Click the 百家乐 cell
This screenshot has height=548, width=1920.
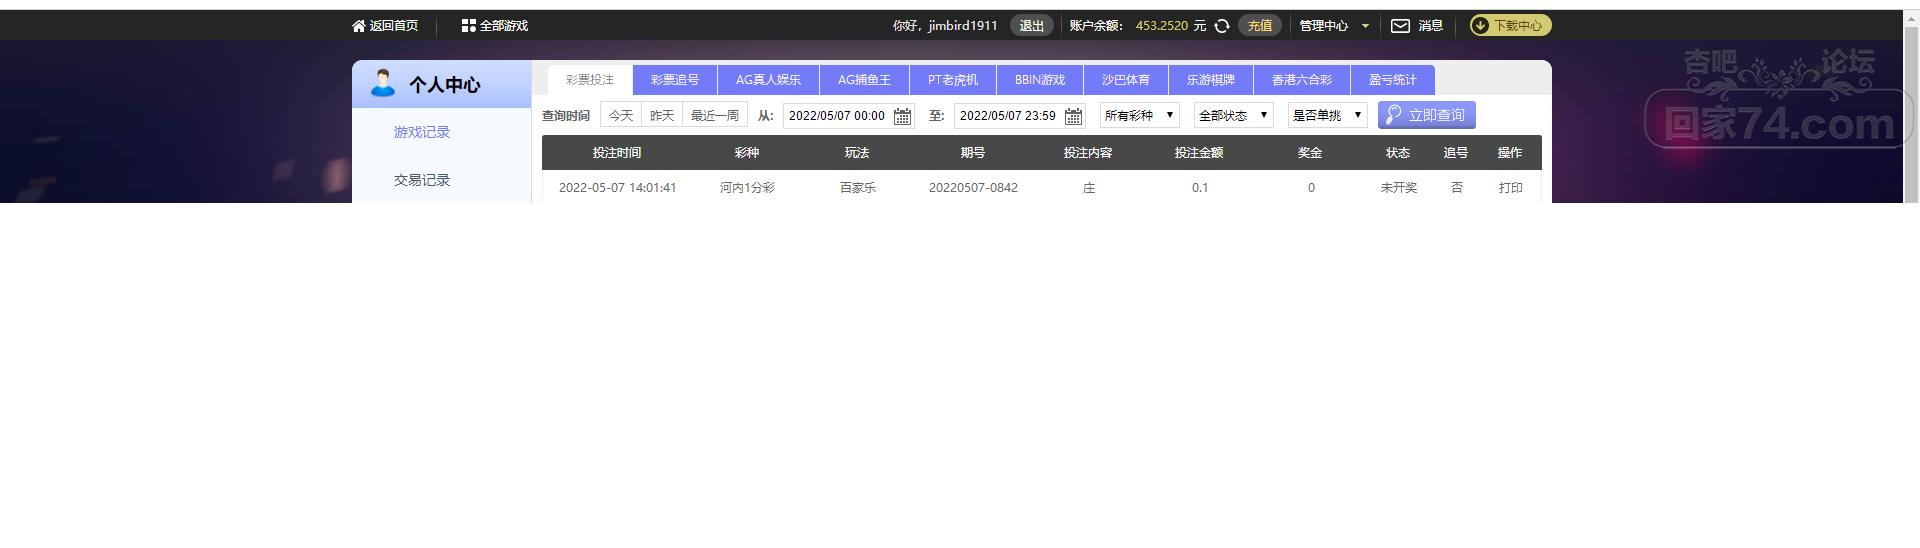858,188
